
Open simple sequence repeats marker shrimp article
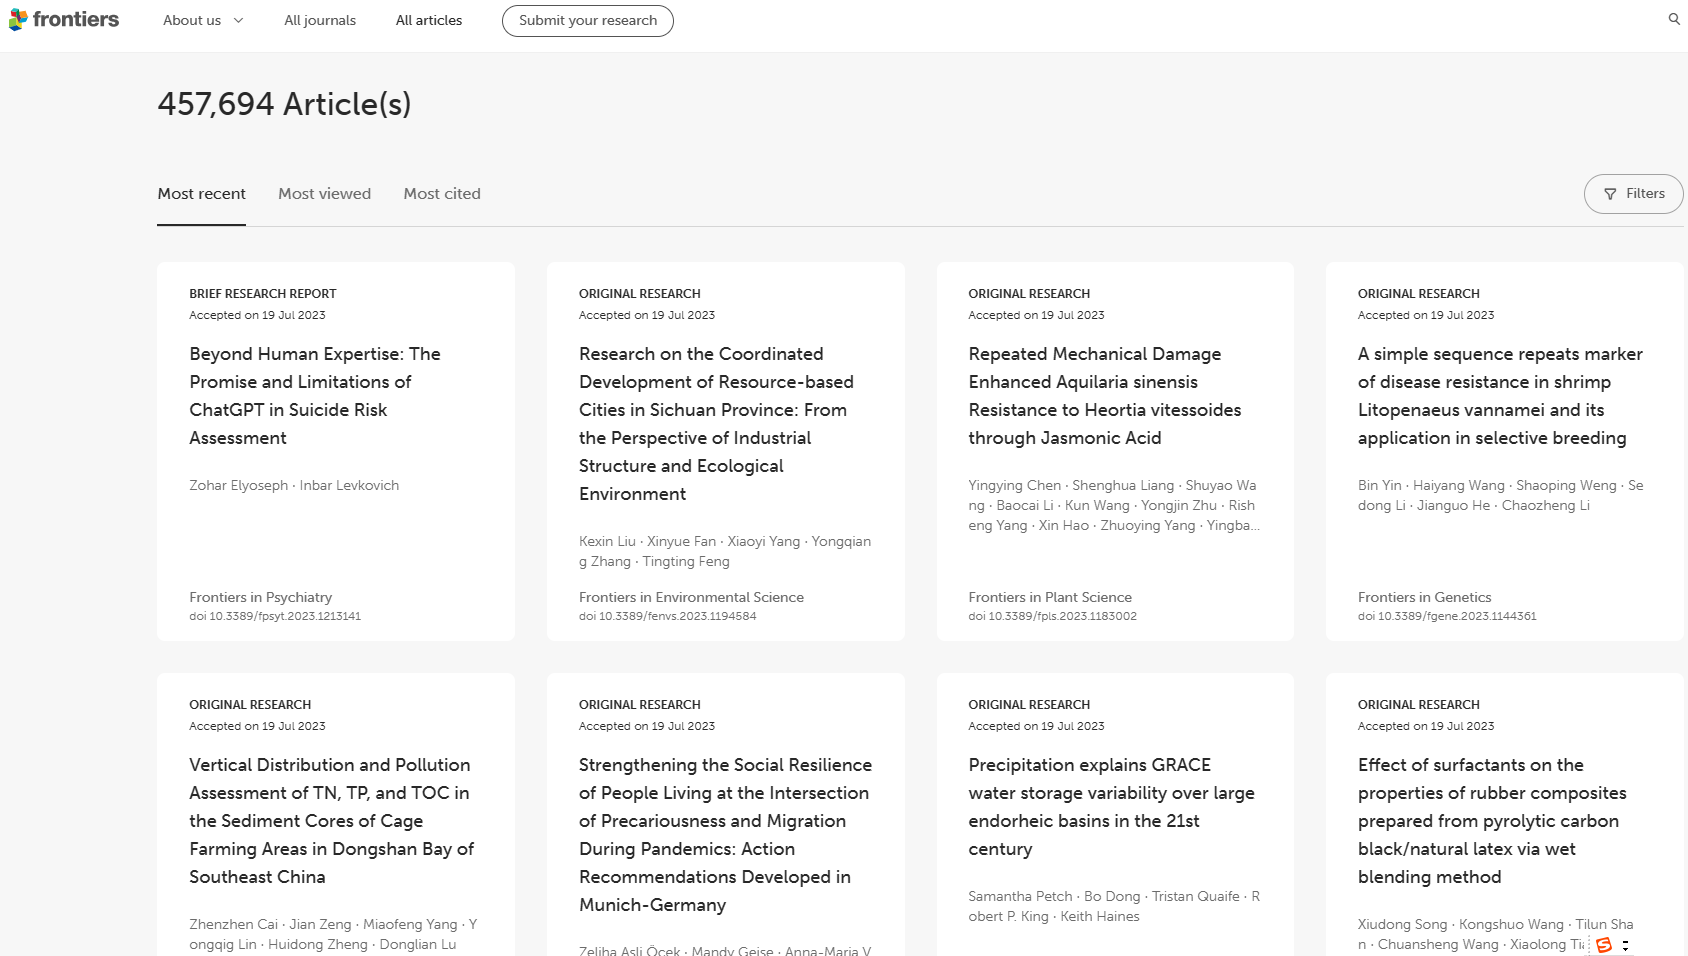(x=1500, y=396)
